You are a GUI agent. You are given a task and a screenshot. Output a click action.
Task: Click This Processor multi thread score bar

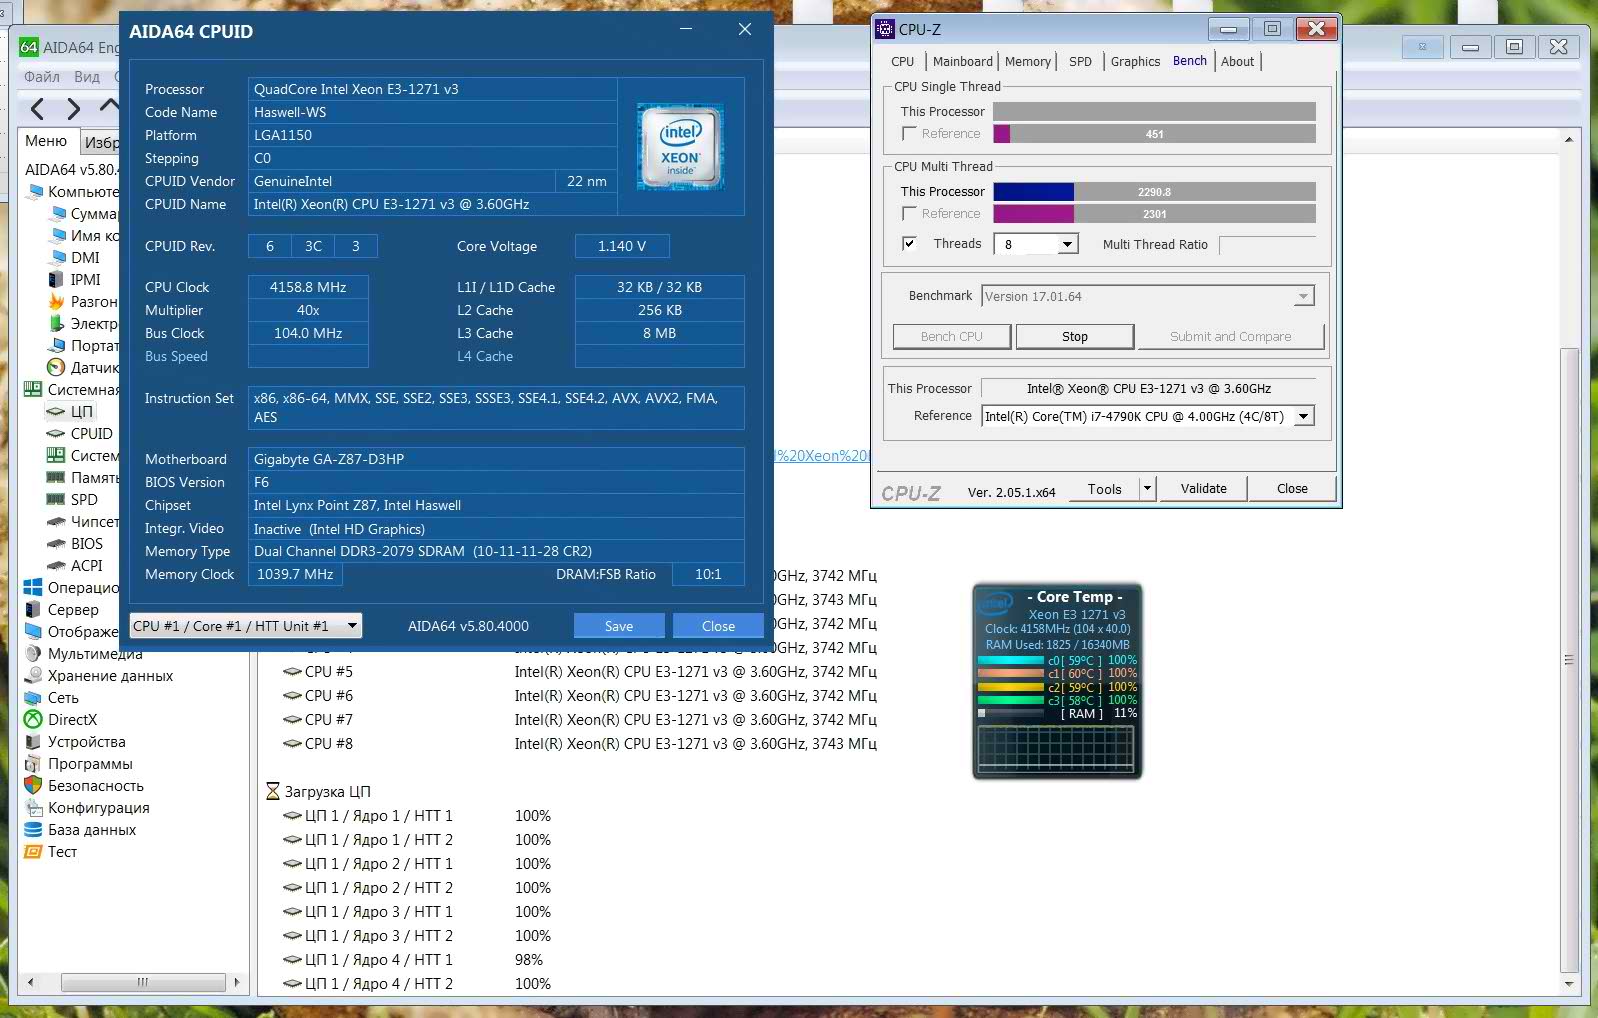coord(1154,191)
